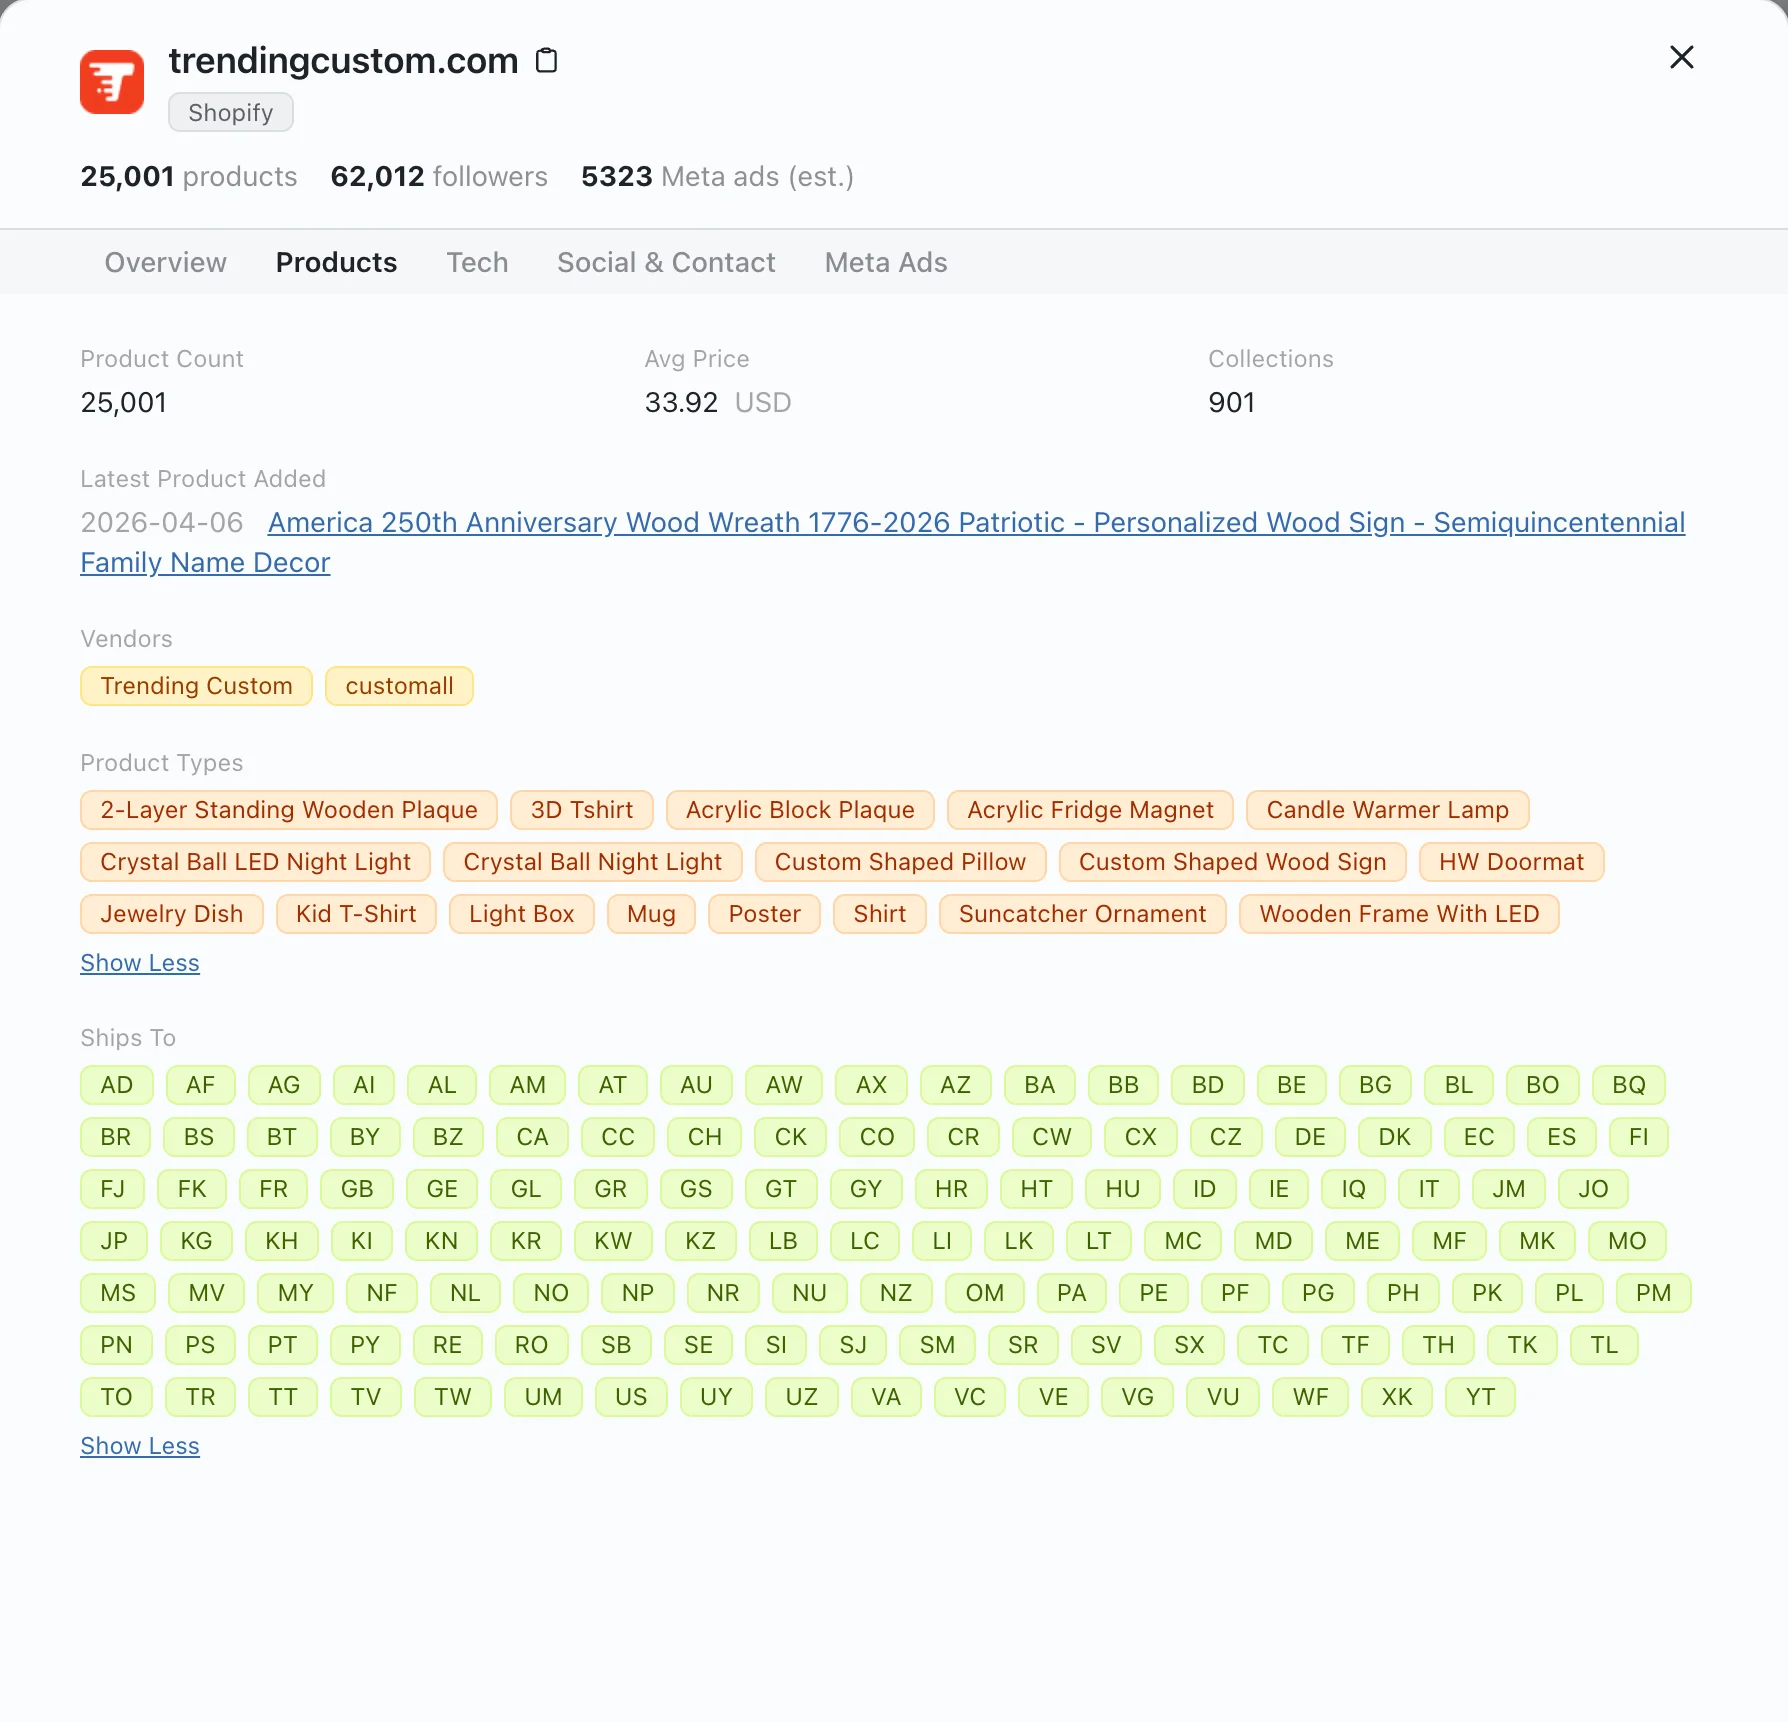Open the Tech tab
This screenshot has height=1722, width=1788.
pyautogui.click(x=477, y=262)
